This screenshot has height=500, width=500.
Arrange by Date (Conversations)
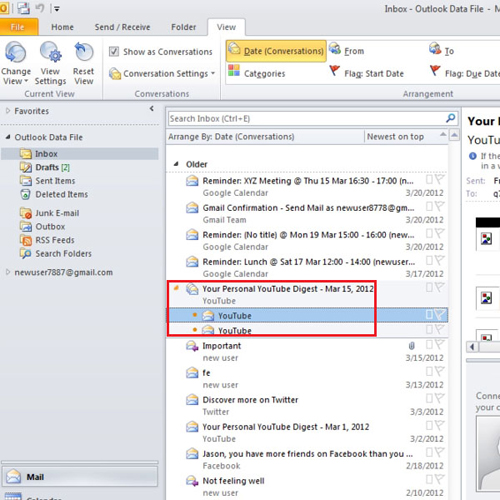[x=276, y=51]
